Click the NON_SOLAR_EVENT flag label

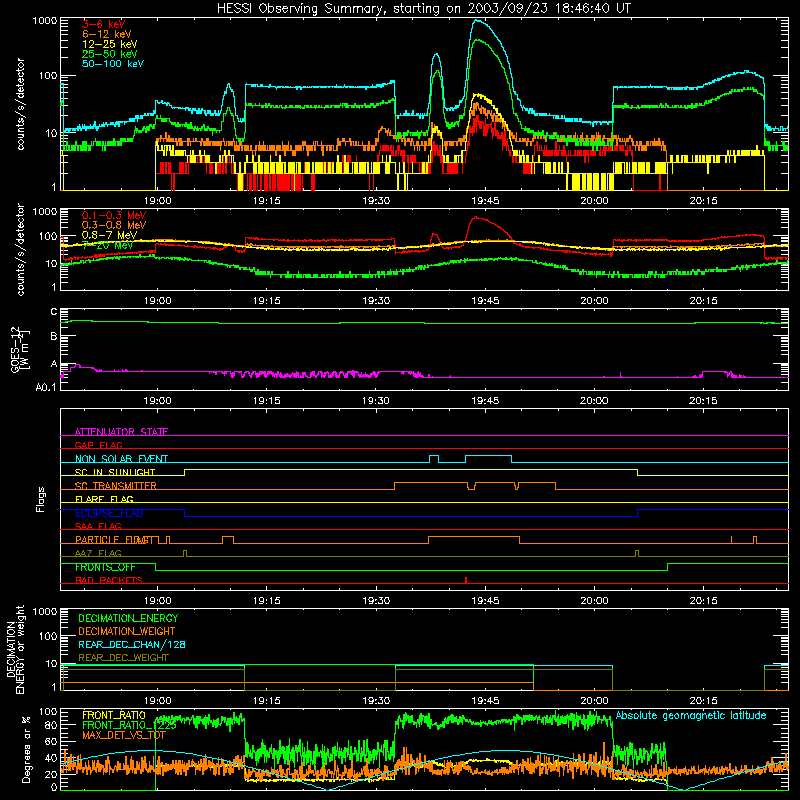(121, 459)
